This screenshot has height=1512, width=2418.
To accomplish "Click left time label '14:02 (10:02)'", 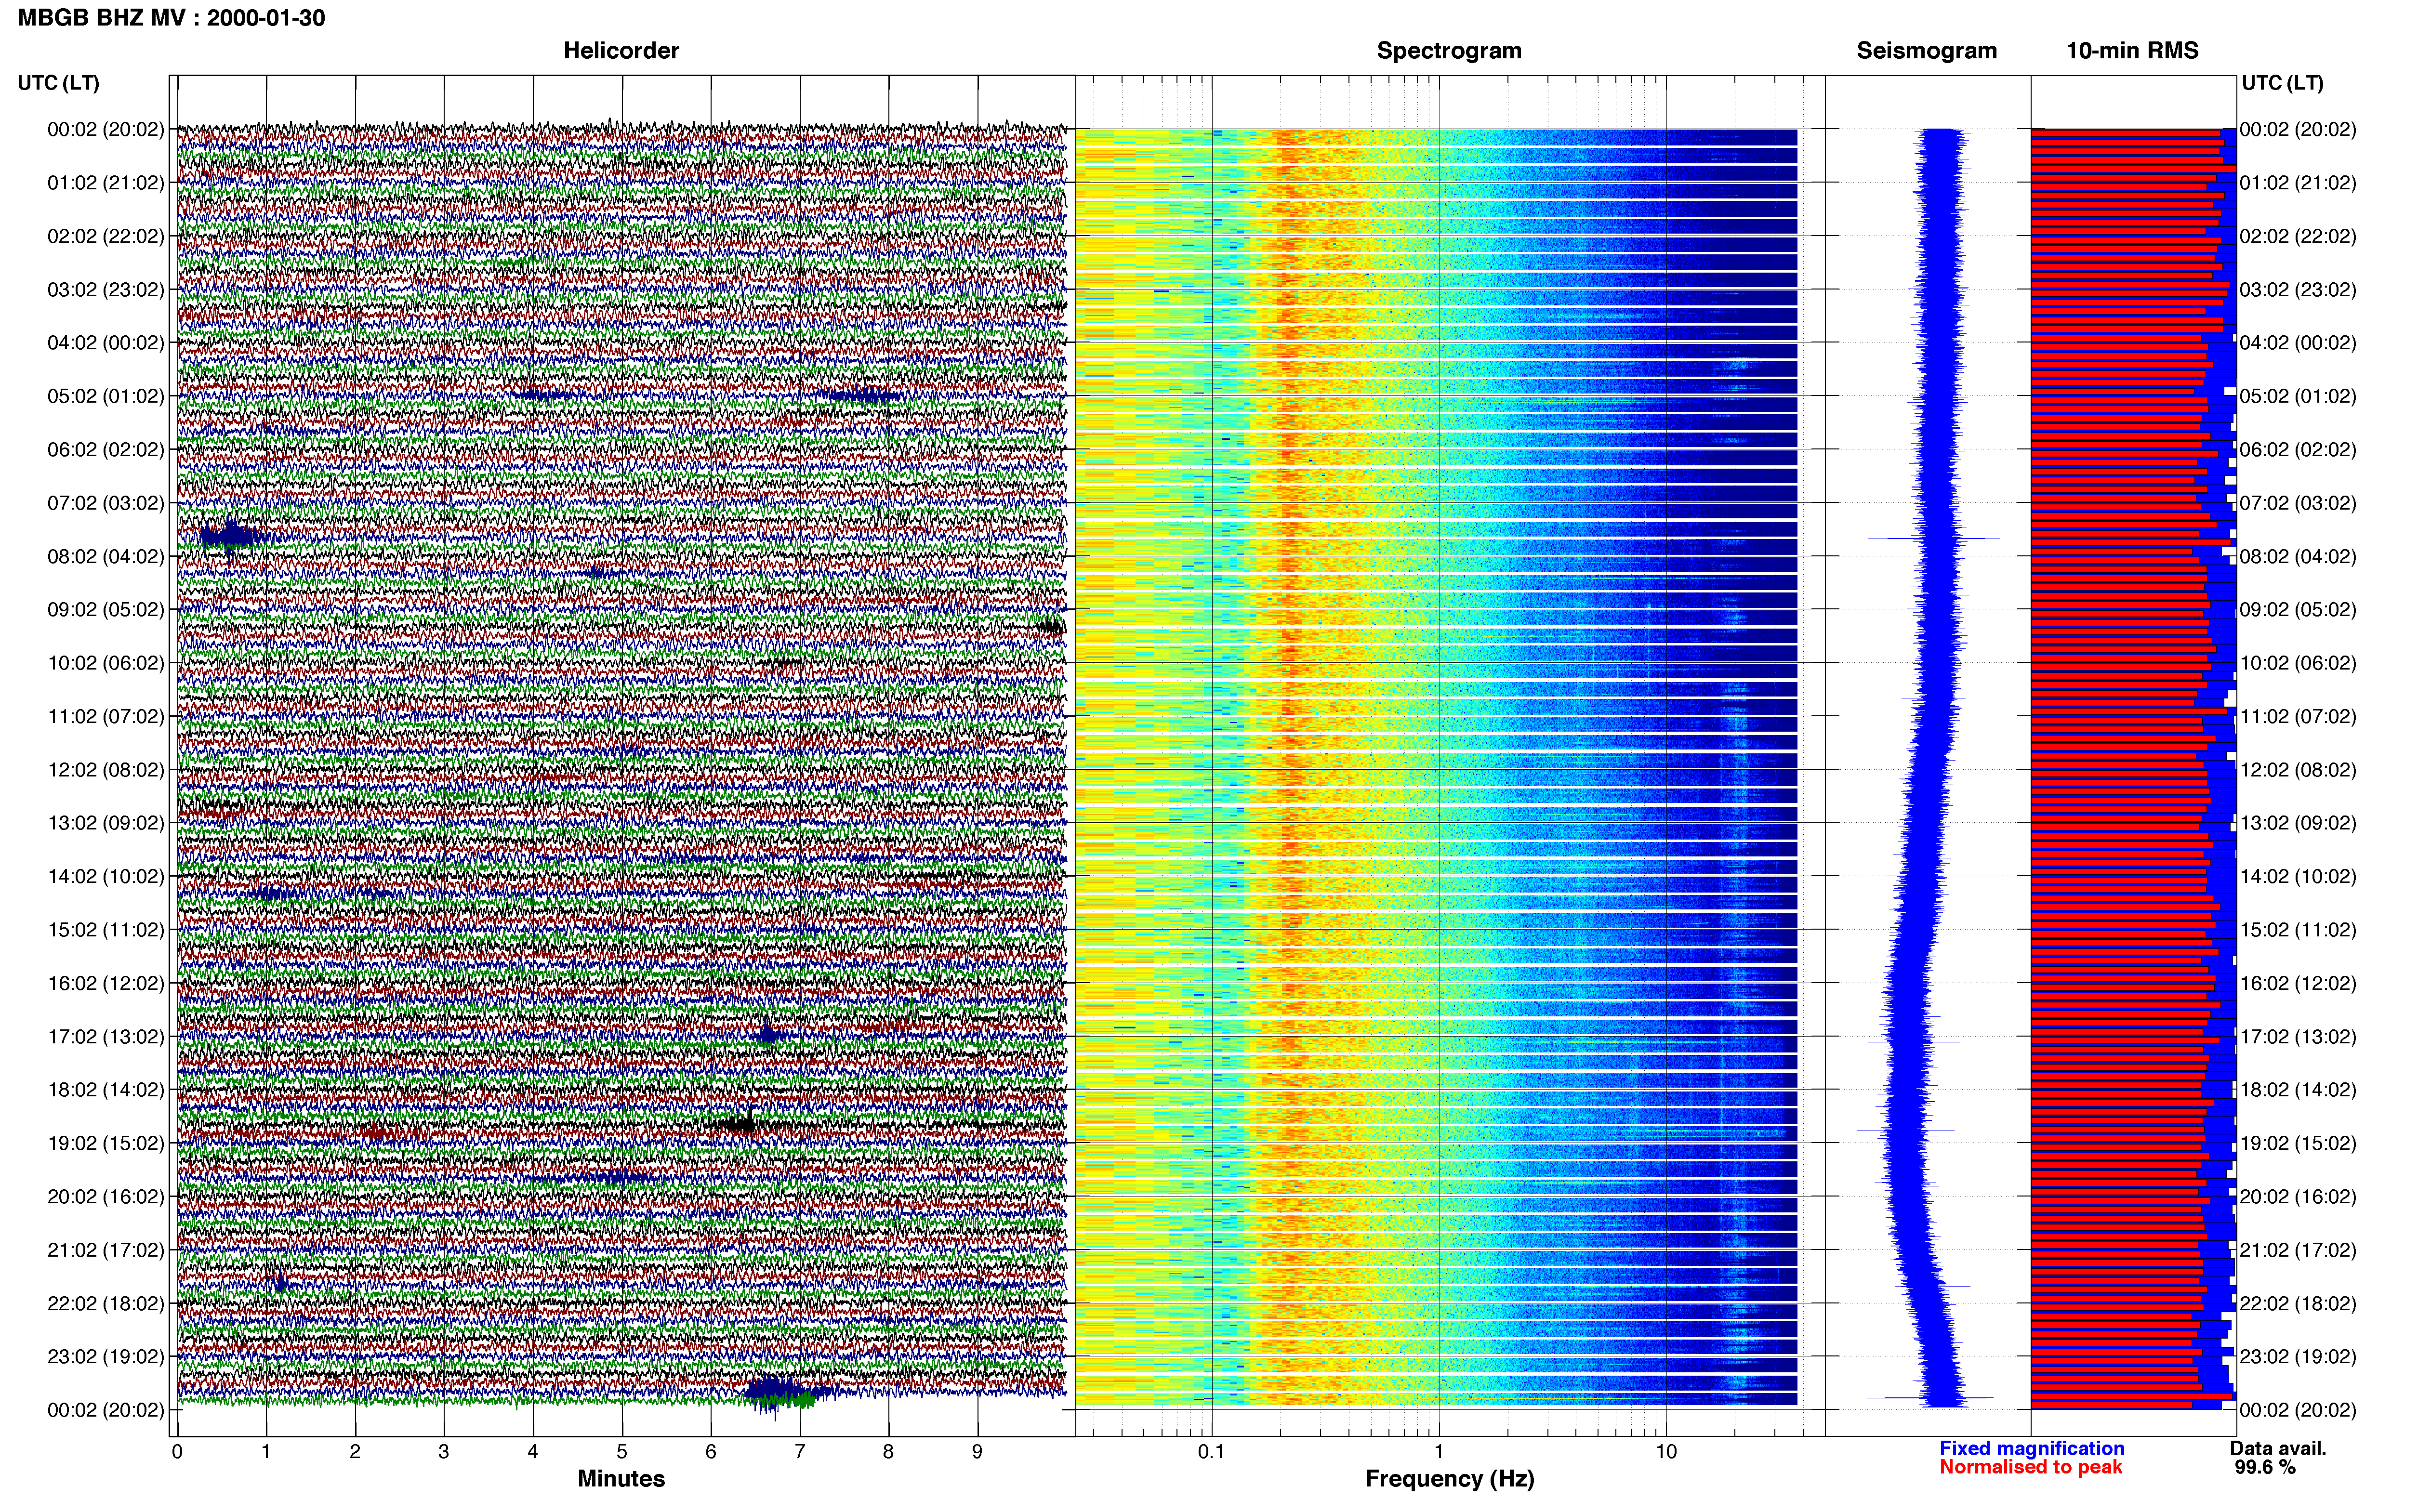I will point(106,877).
